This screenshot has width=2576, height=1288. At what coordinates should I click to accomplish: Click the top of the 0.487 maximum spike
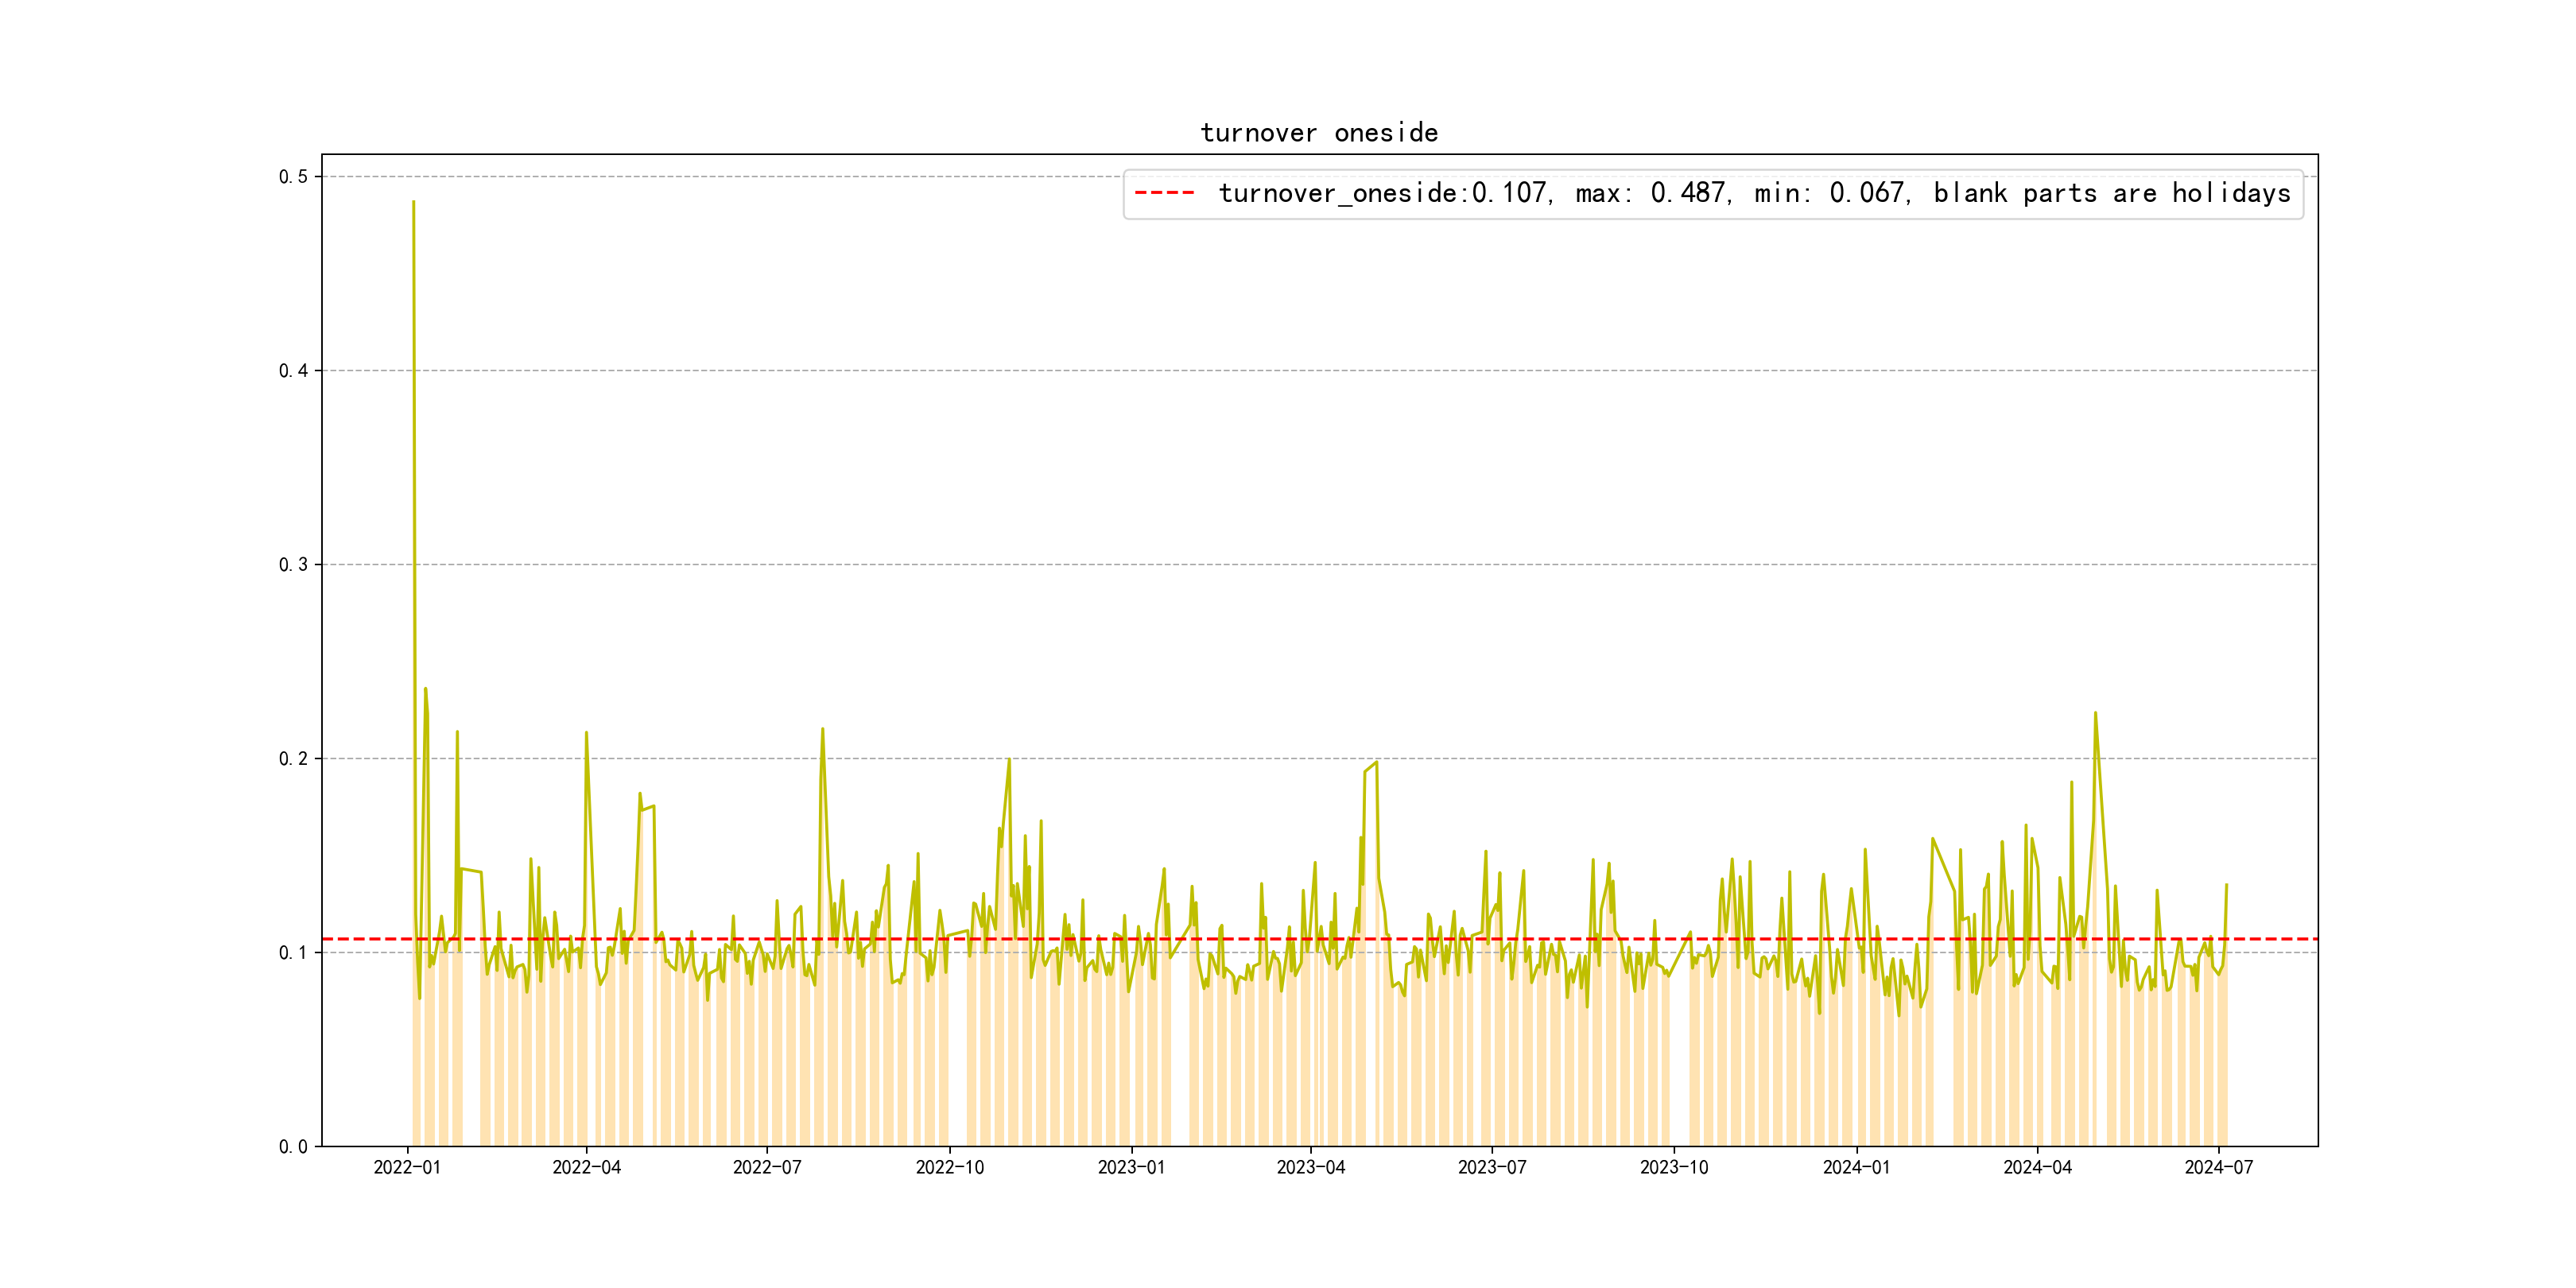[413, 203]
